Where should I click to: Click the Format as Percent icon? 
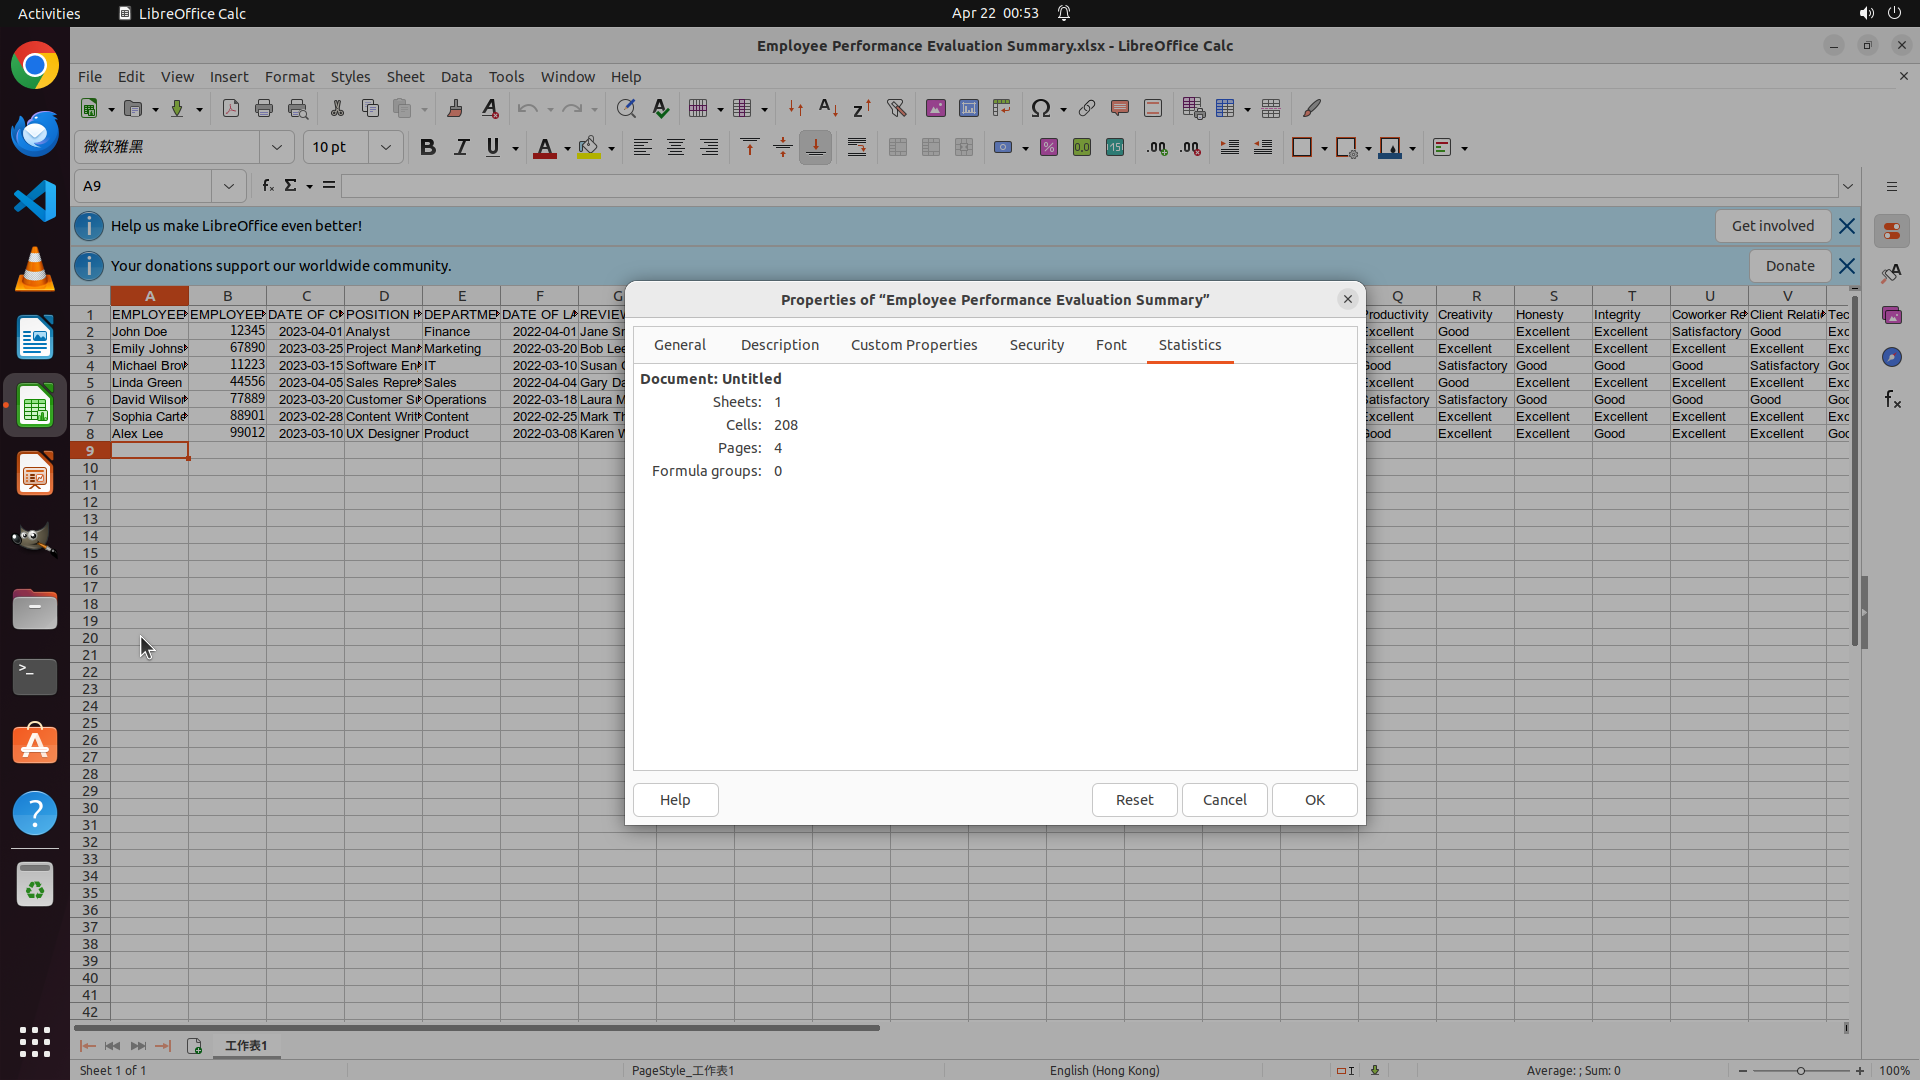pyautogui.click(x=1048, y=147)
